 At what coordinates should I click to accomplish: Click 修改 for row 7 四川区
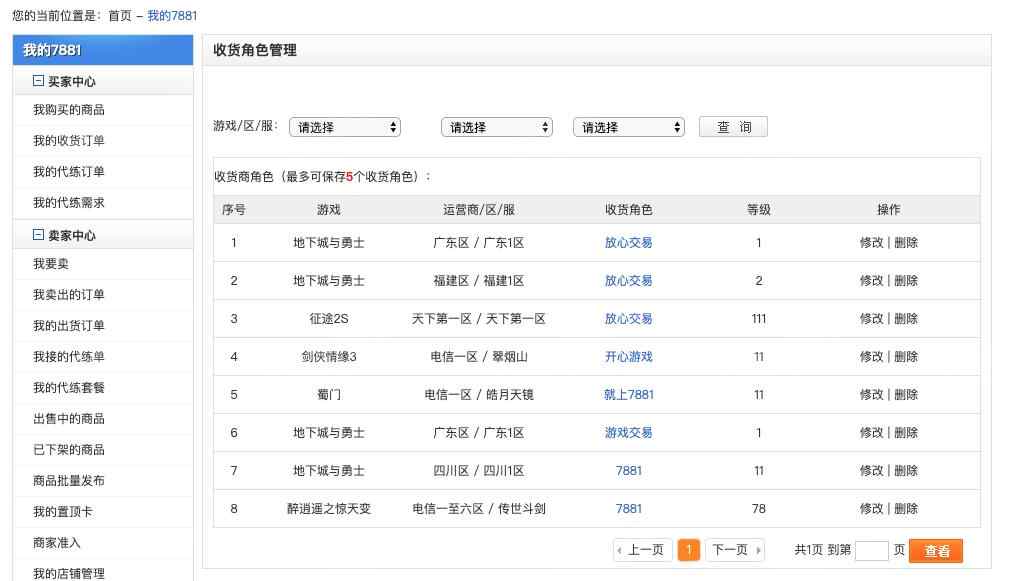click(871, 471)
